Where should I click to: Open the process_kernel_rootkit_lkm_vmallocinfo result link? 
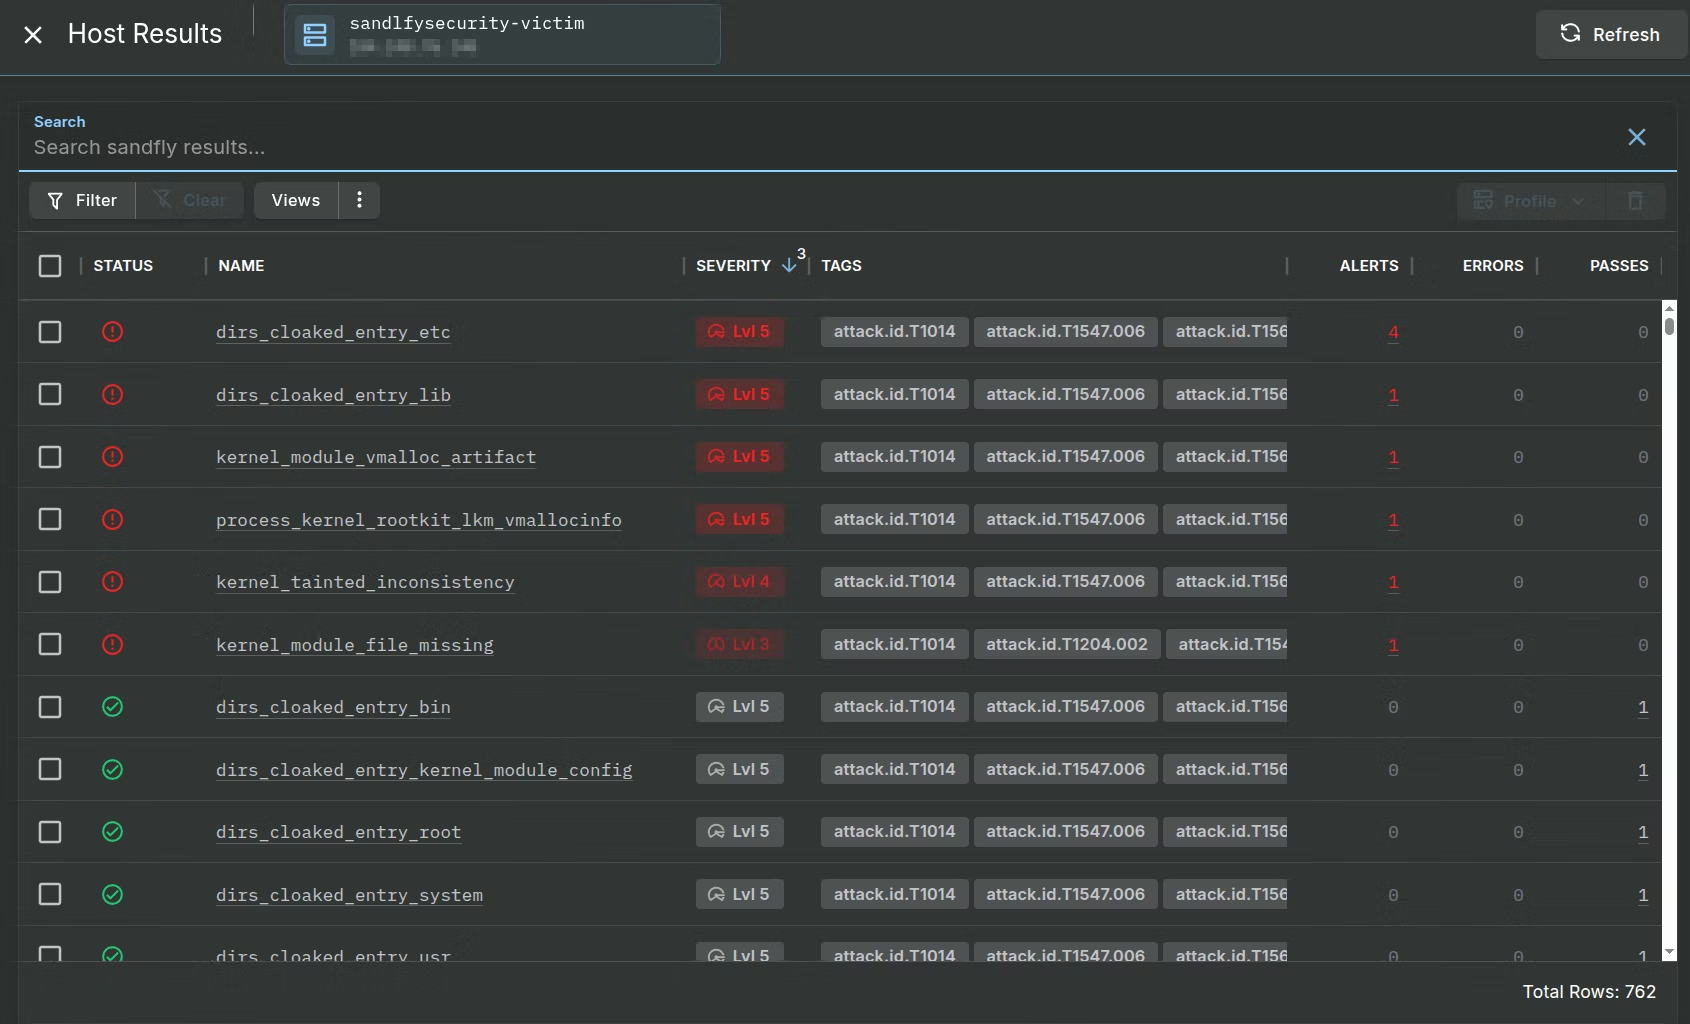pyautogui.click(x=418, y=520)
